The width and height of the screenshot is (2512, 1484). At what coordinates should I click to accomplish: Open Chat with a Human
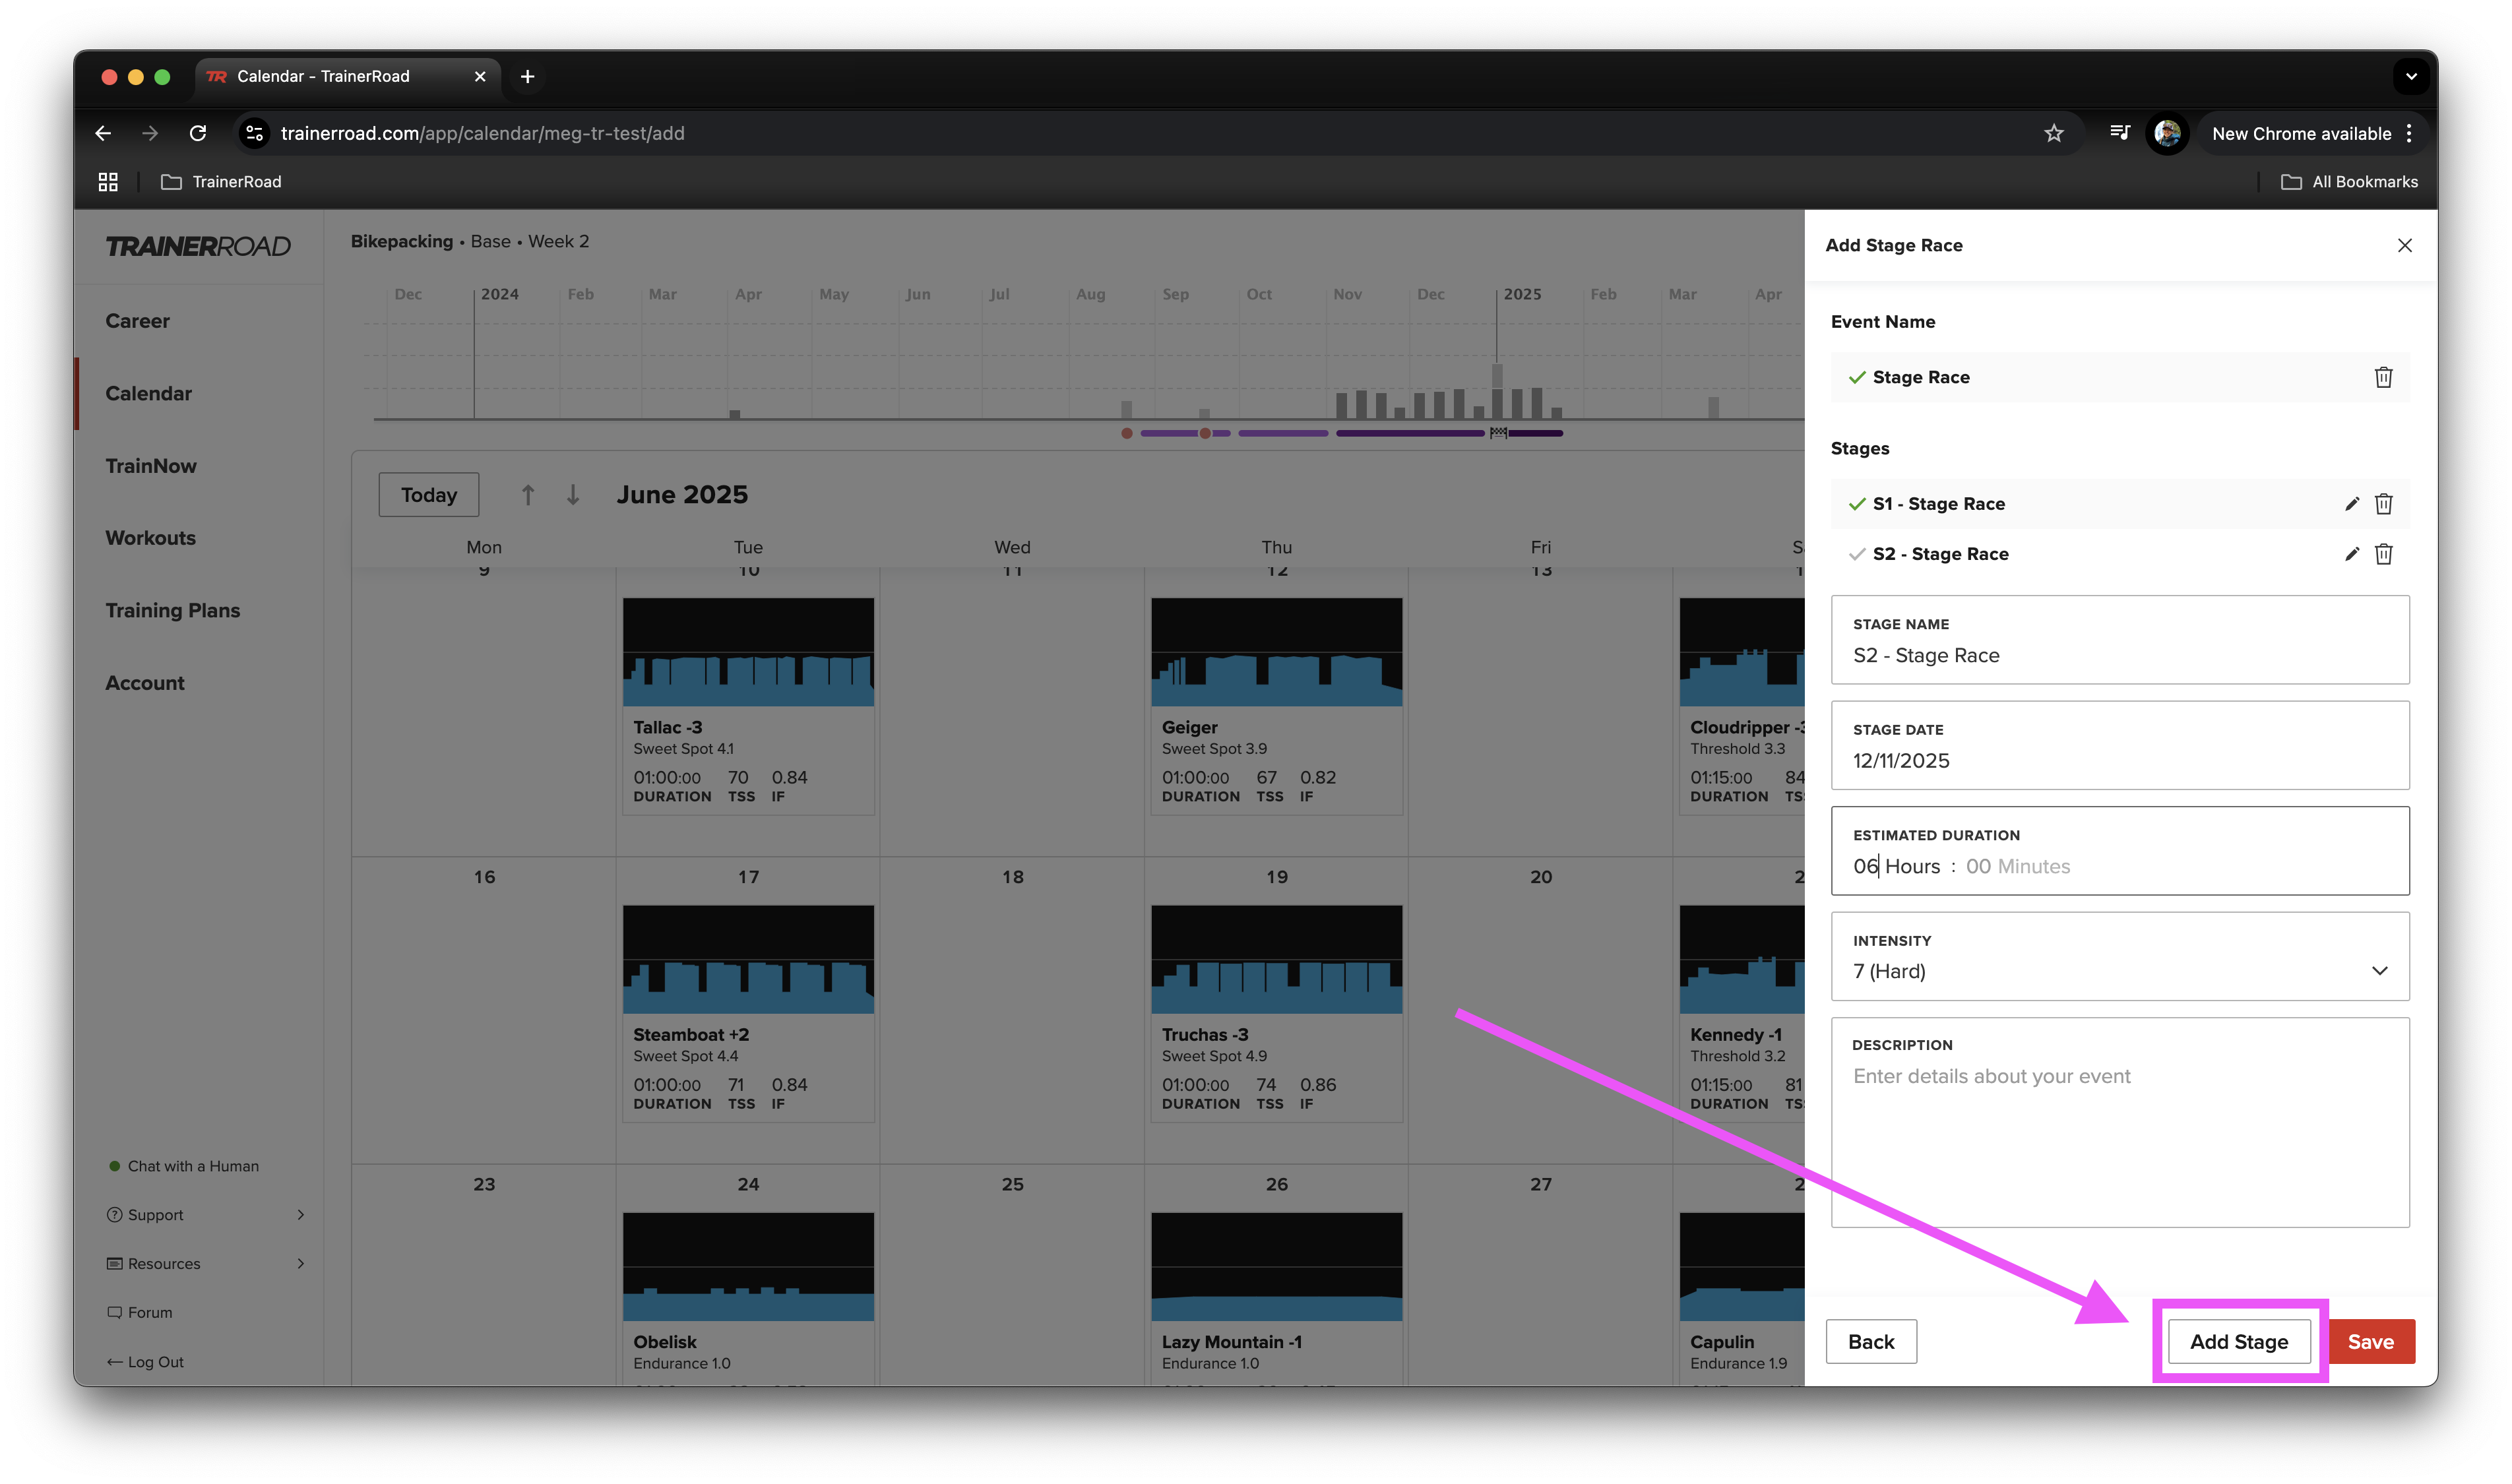point(184,1166)
